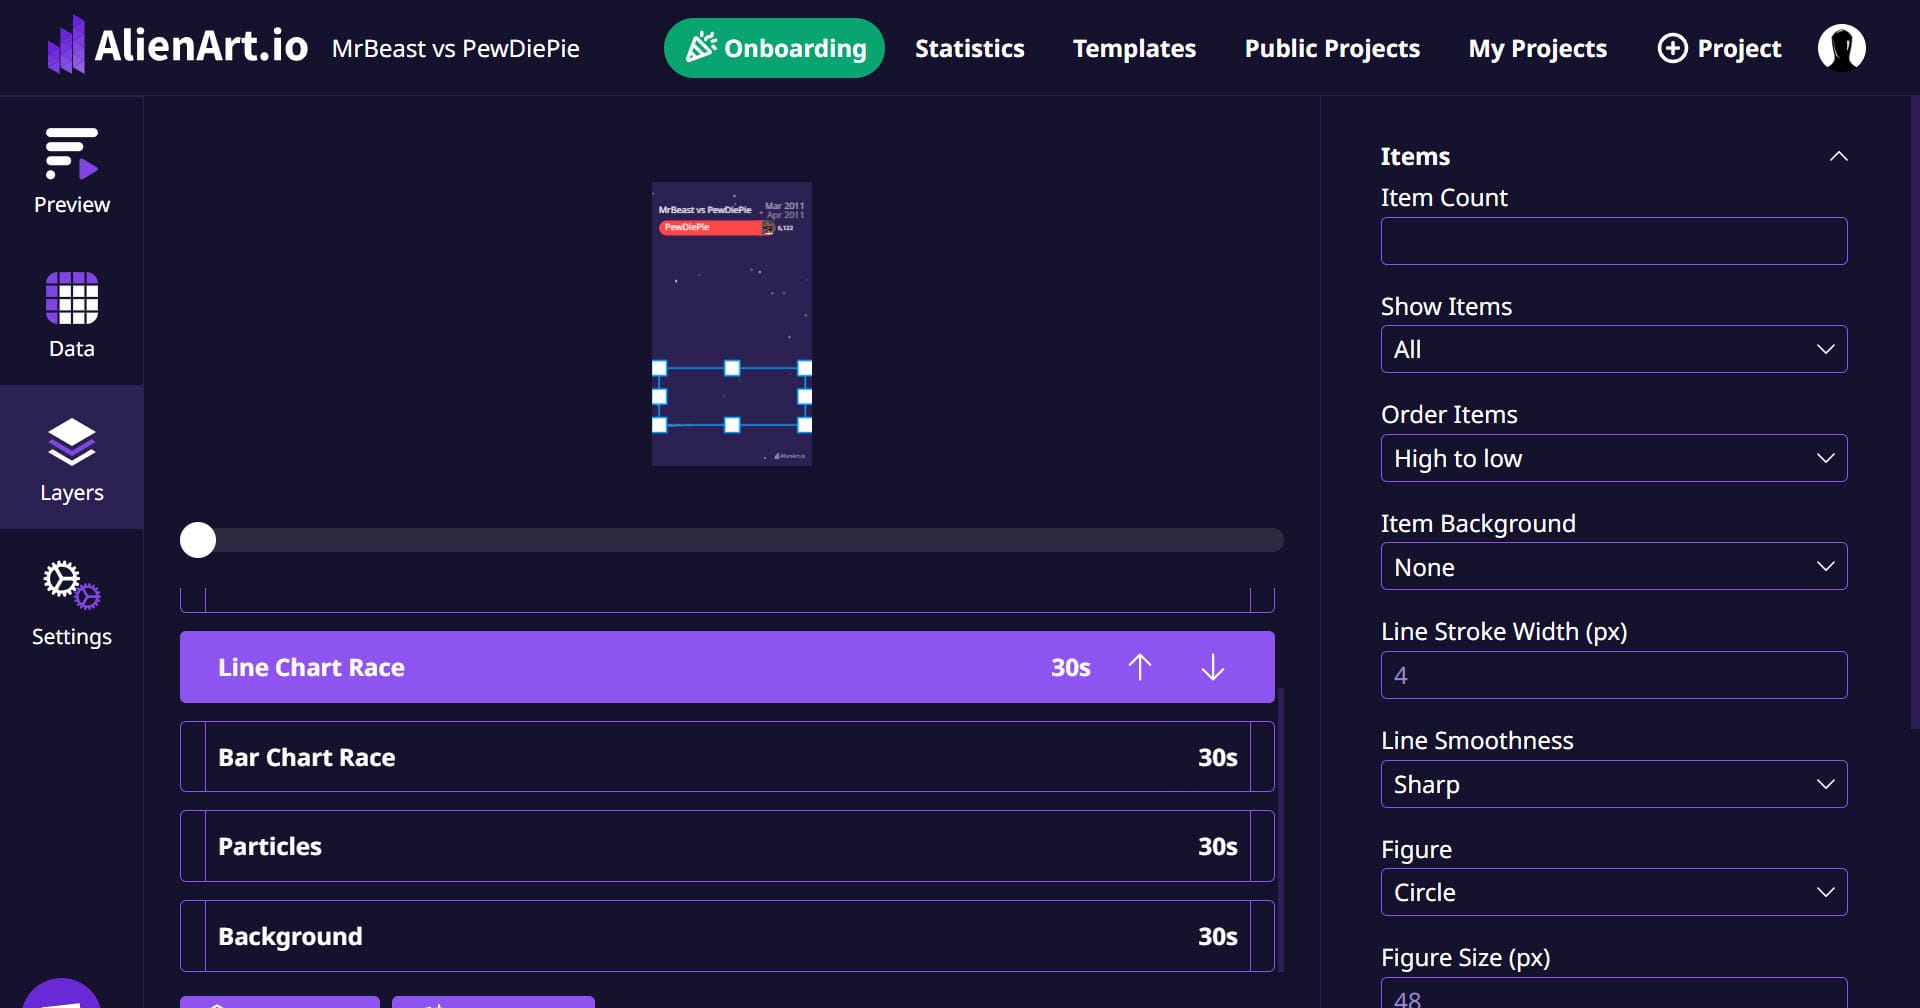Click the Particles 30s duration
The height and width of the screenshot is (1008, 1920).
(1218, 846)
